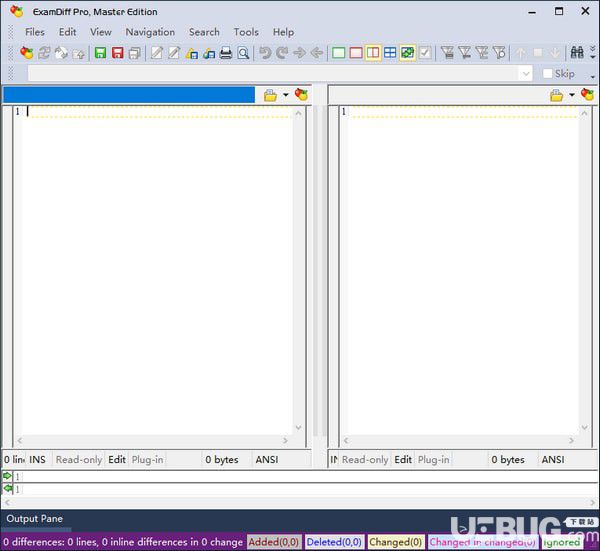The width and height of the screenshot is (600, 551).
Task: Open the View menu
Action: coord(101,32)
